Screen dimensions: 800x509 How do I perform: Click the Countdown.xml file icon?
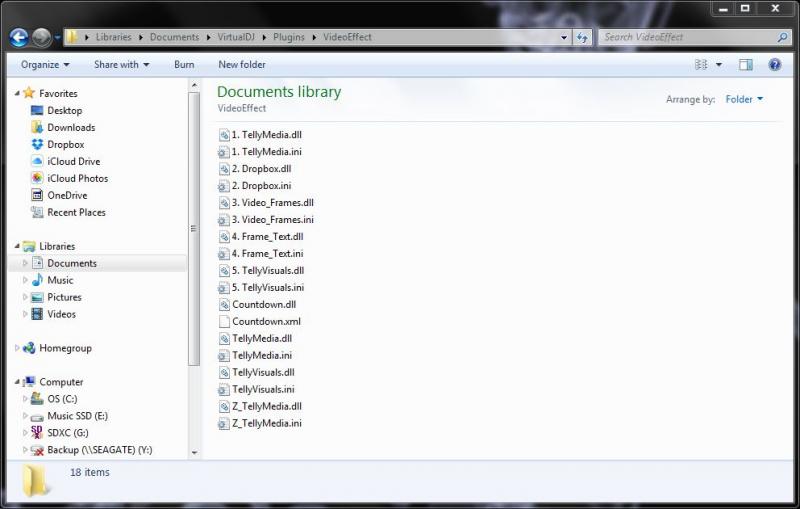224,321
